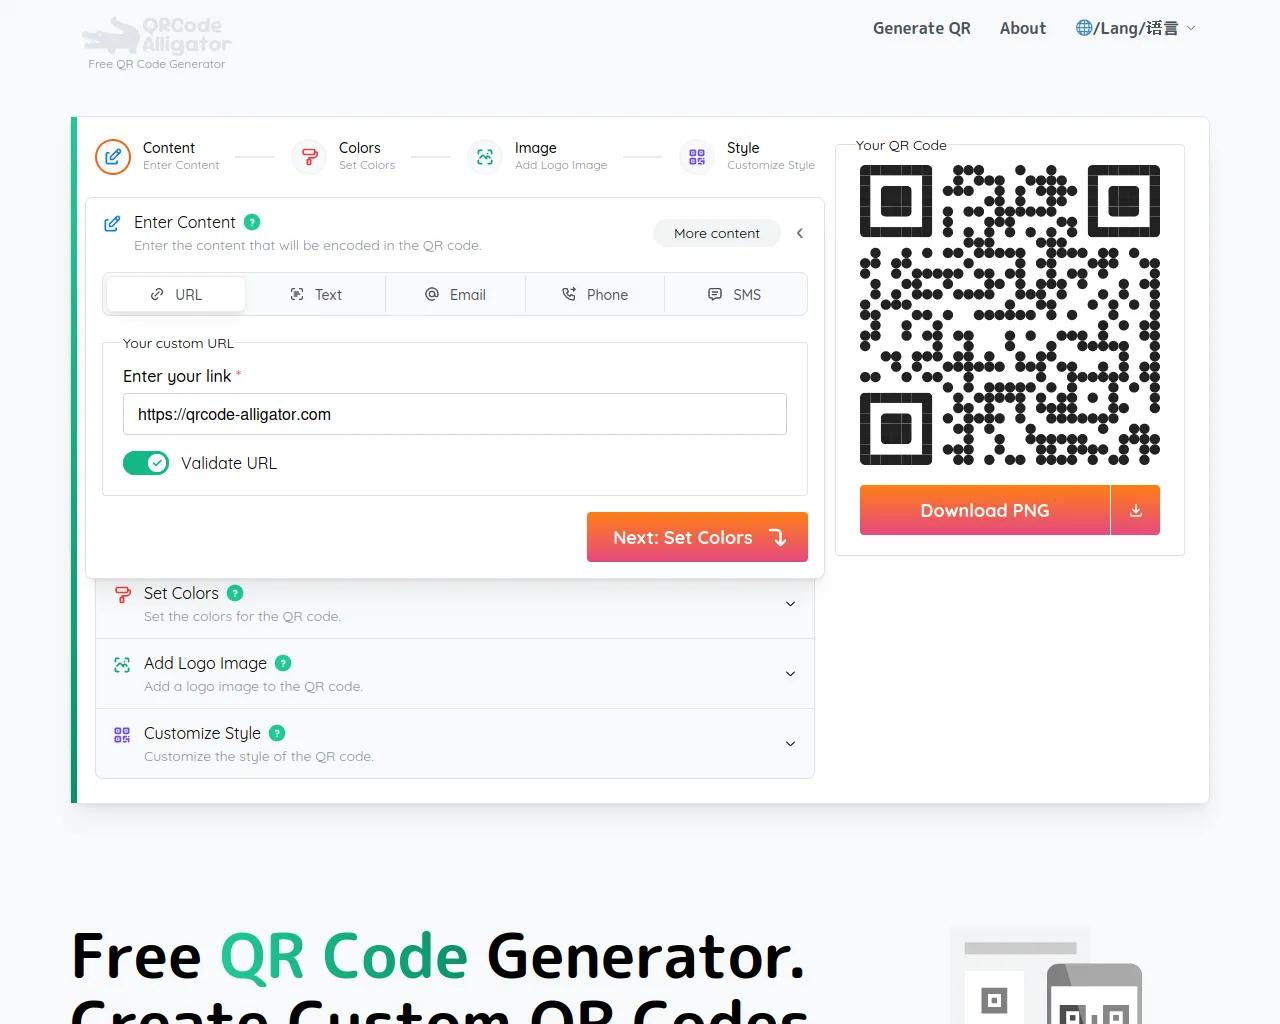The width and height of the screenshot is (1280, 1024).
Task: Click the Enter your link field
Action: [x=455, y=414]
